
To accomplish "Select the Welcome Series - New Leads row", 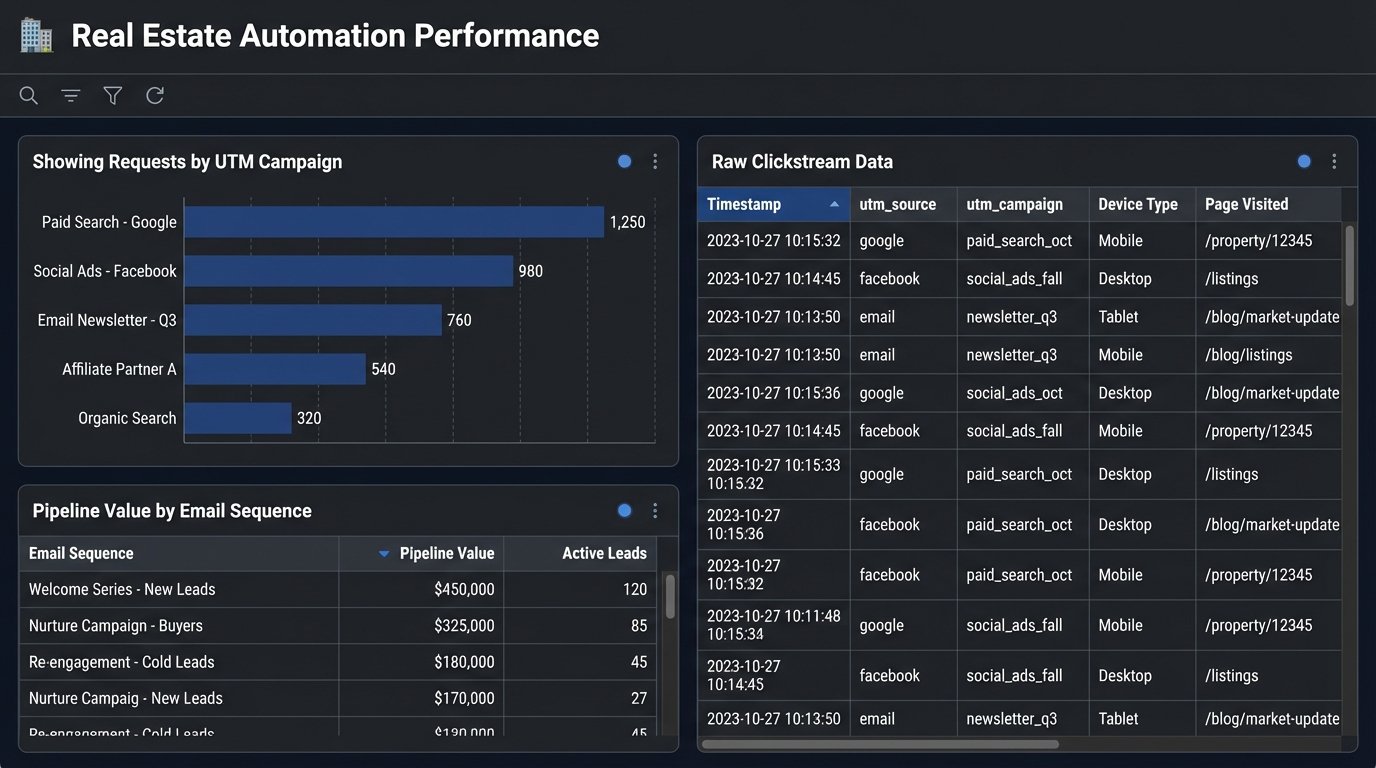I will click(180, 589).
